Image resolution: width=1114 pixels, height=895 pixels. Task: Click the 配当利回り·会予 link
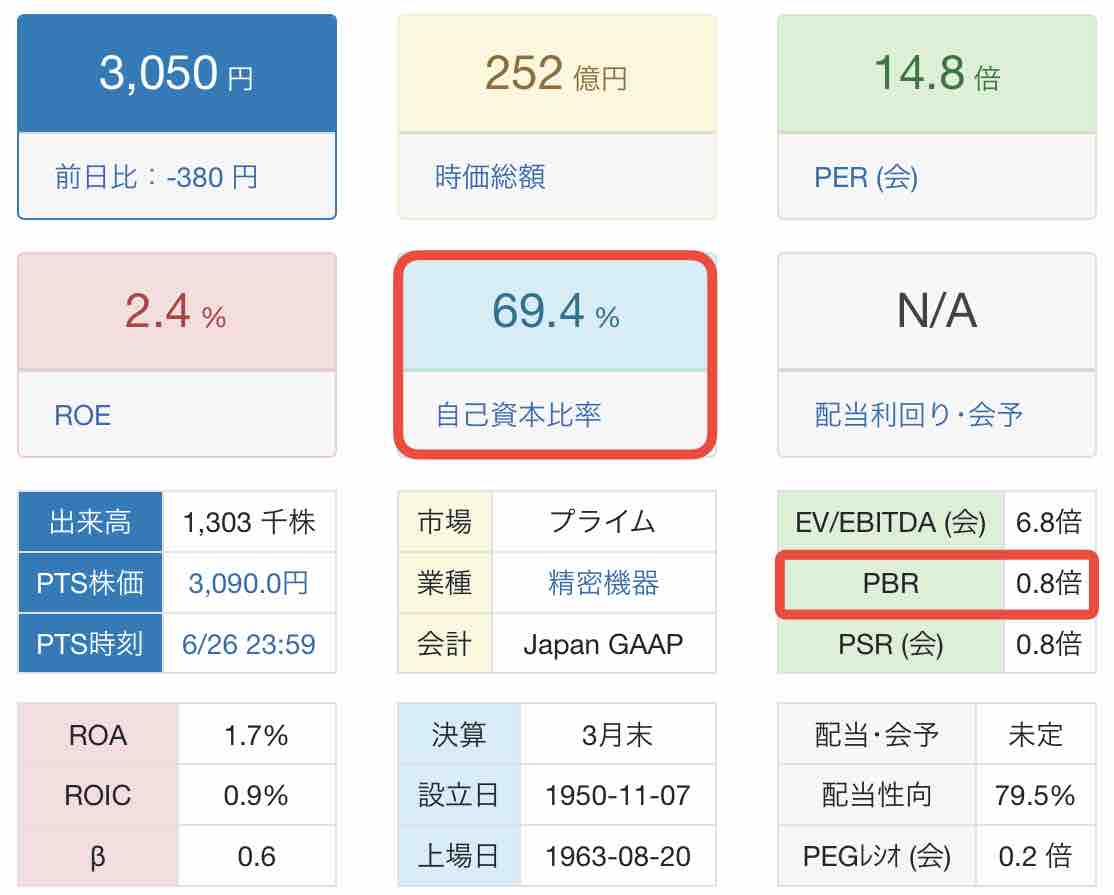click(918, 415)
